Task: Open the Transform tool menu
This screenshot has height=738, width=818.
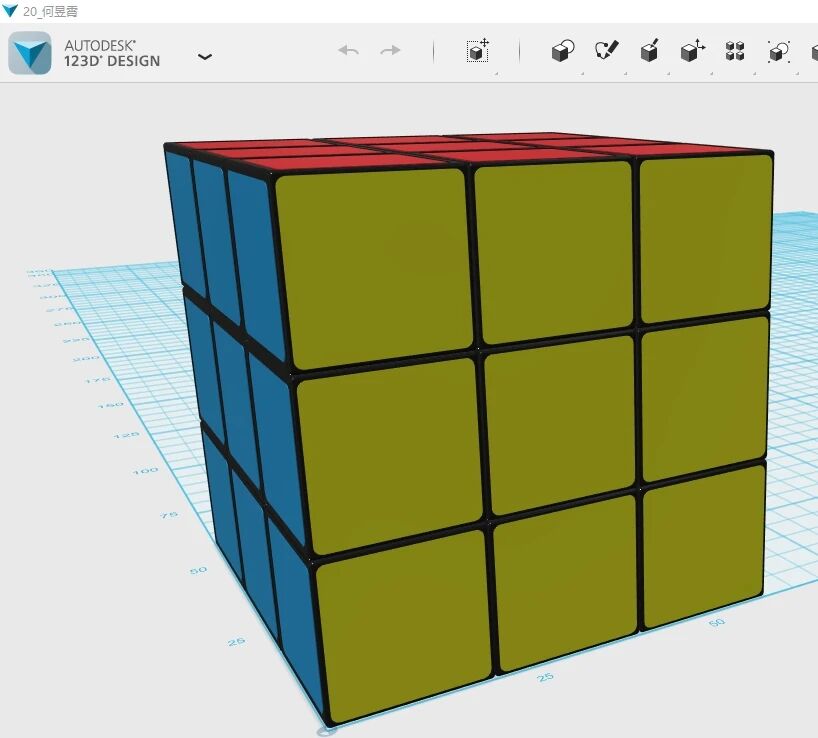Action: (x=478, y=51)
